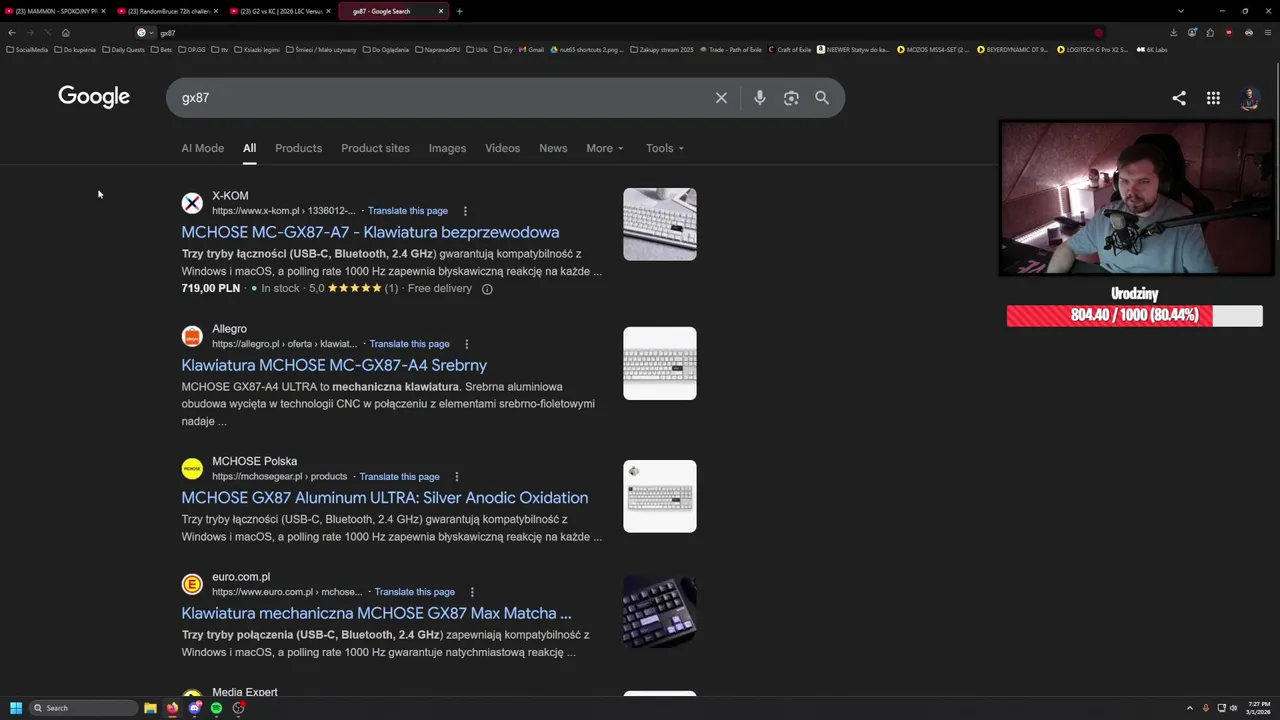
Task: Click Translate this page for MCHOSE Polska result
Action: point(399,477)
